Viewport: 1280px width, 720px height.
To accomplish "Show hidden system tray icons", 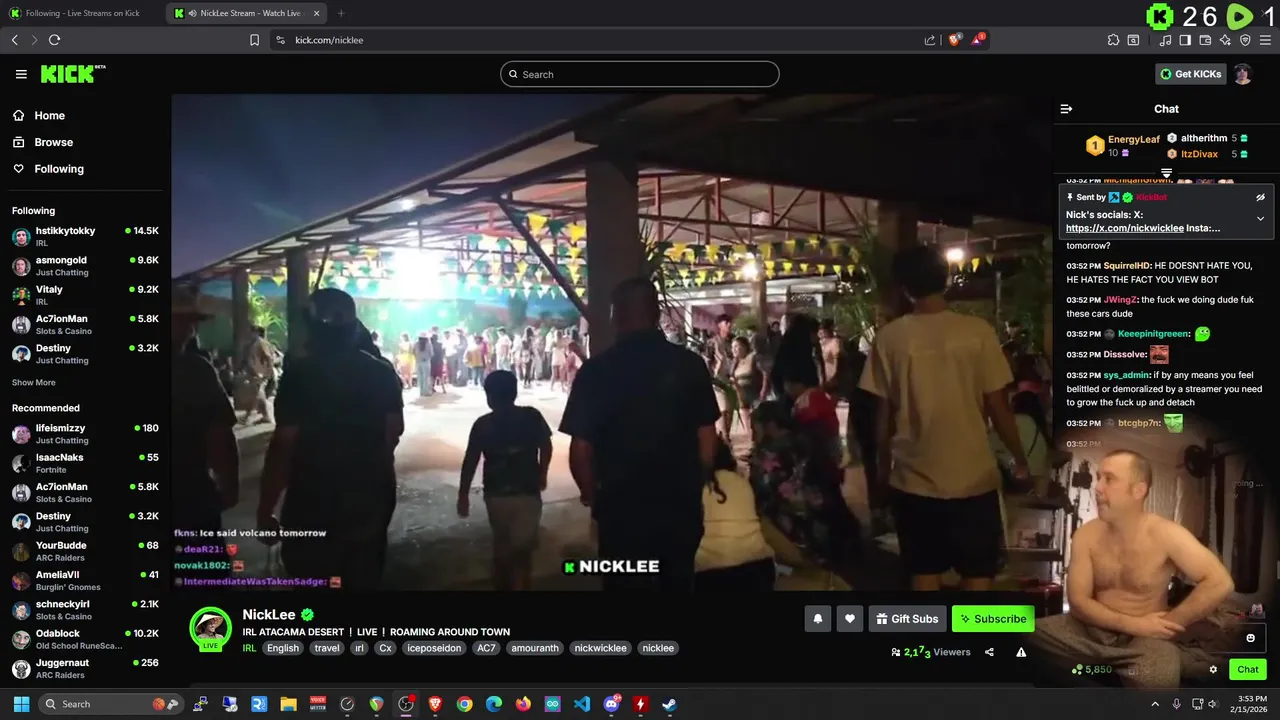I will (1155, 704).
